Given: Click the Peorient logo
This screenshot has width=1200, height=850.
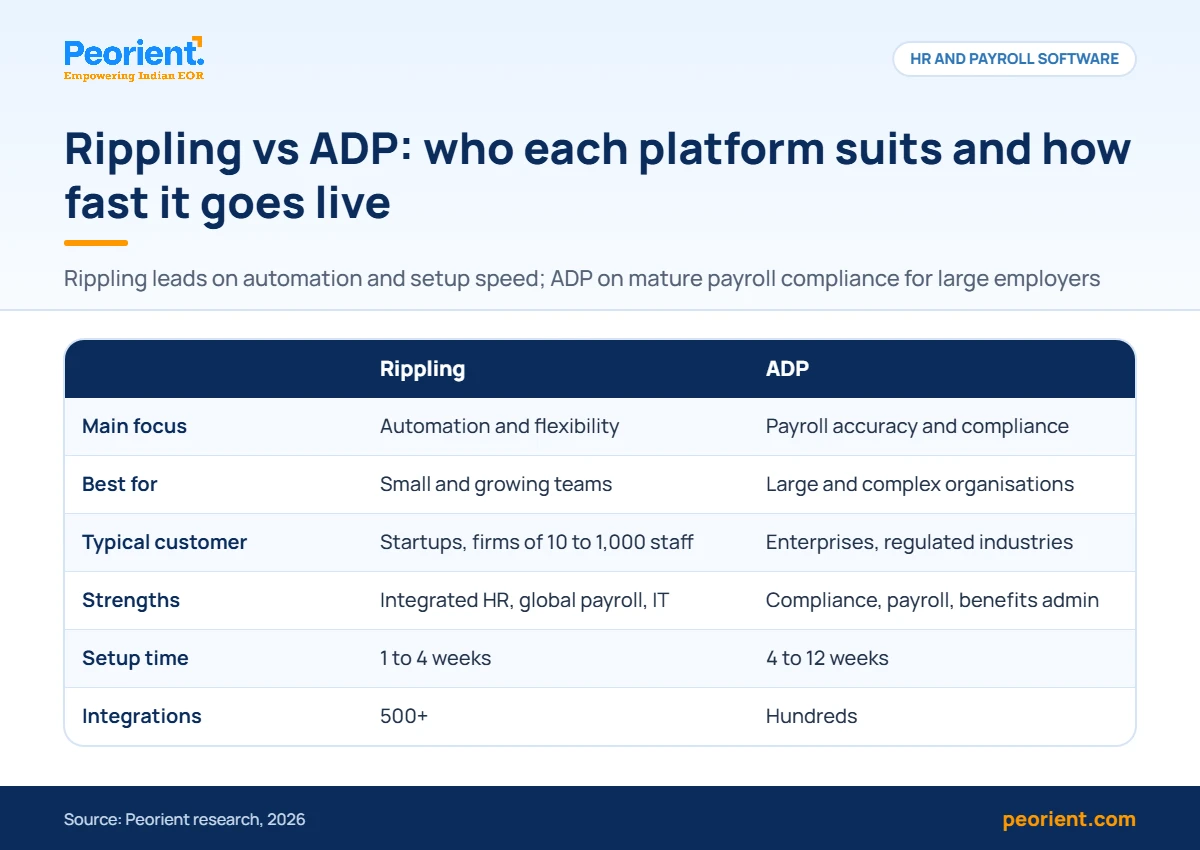Looking at the screenshot, I should 134,59.
